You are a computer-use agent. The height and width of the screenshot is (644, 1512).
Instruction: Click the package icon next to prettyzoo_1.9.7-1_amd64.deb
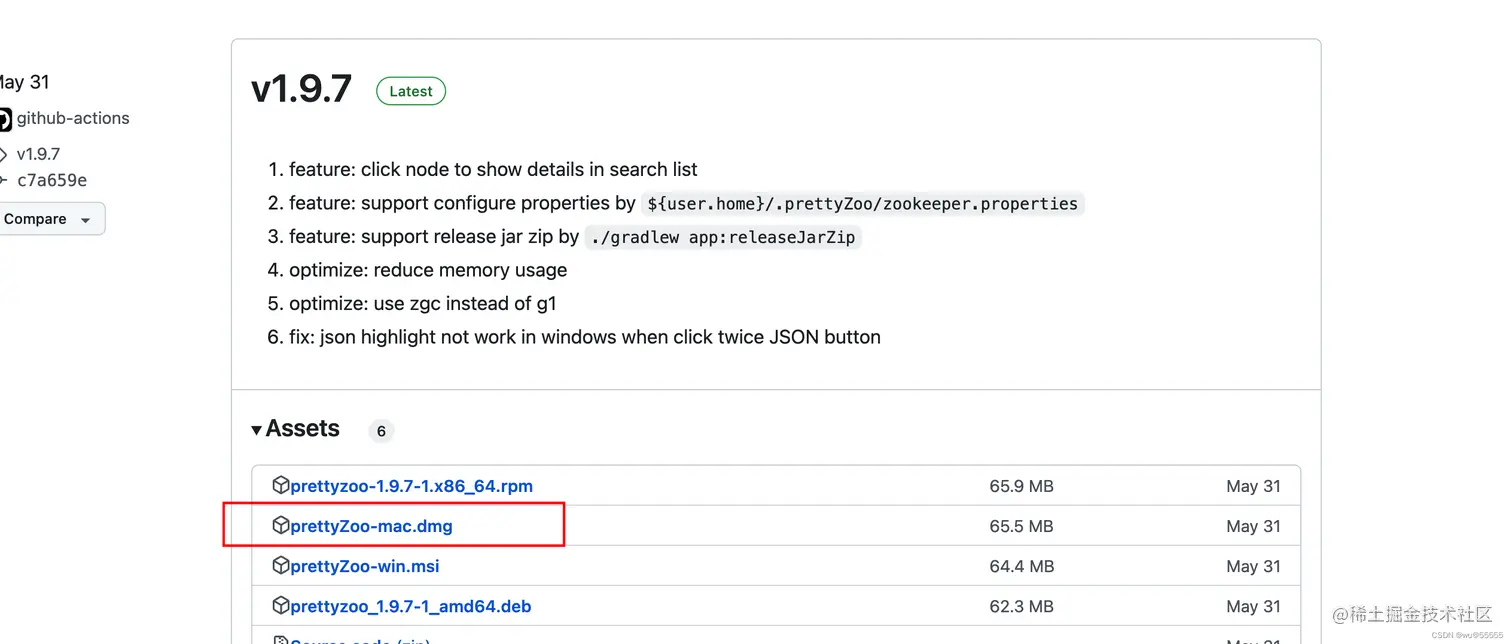281,605
